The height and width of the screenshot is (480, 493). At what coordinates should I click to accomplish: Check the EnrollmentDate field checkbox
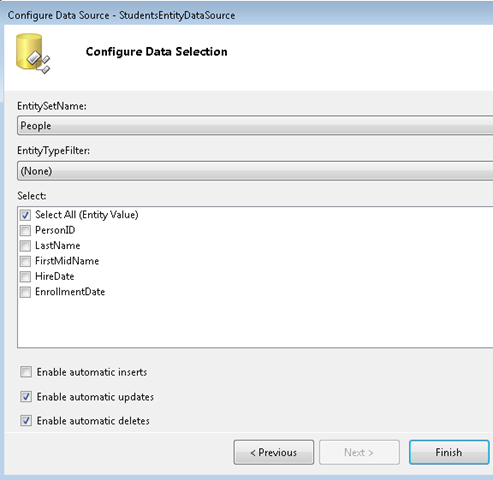[x=25, y=292]
